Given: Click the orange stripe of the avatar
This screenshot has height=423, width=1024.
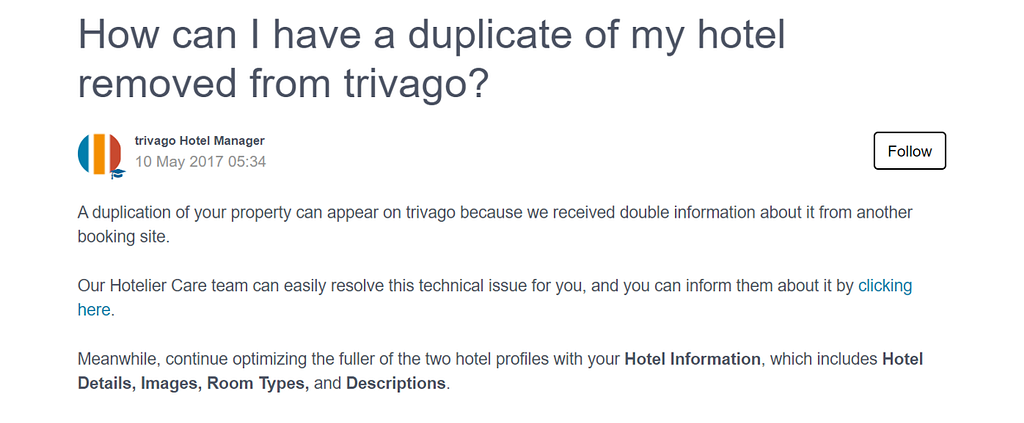Looking at the screenshot, I should [100, 154].
